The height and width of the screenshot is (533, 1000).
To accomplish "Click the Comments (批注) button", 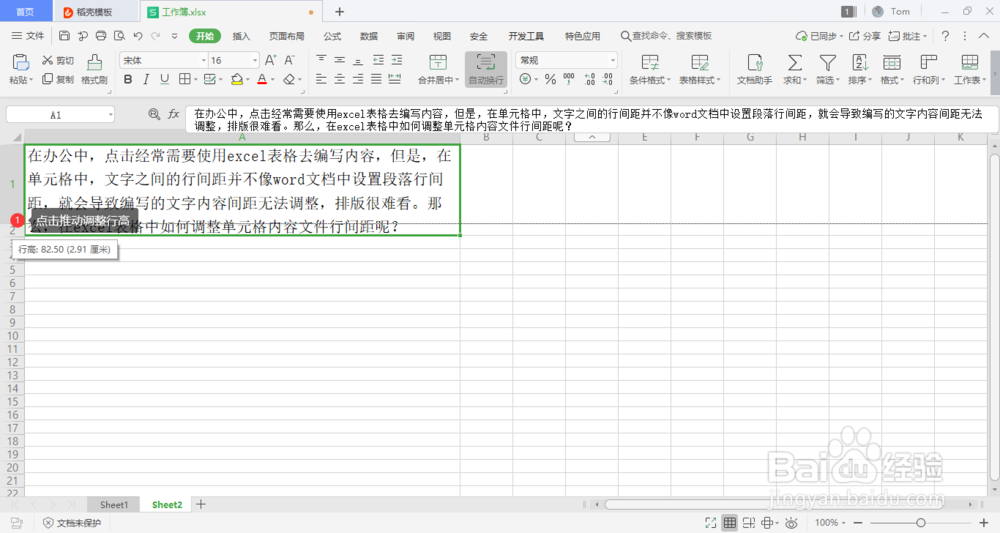I will (x=908, y=36).
